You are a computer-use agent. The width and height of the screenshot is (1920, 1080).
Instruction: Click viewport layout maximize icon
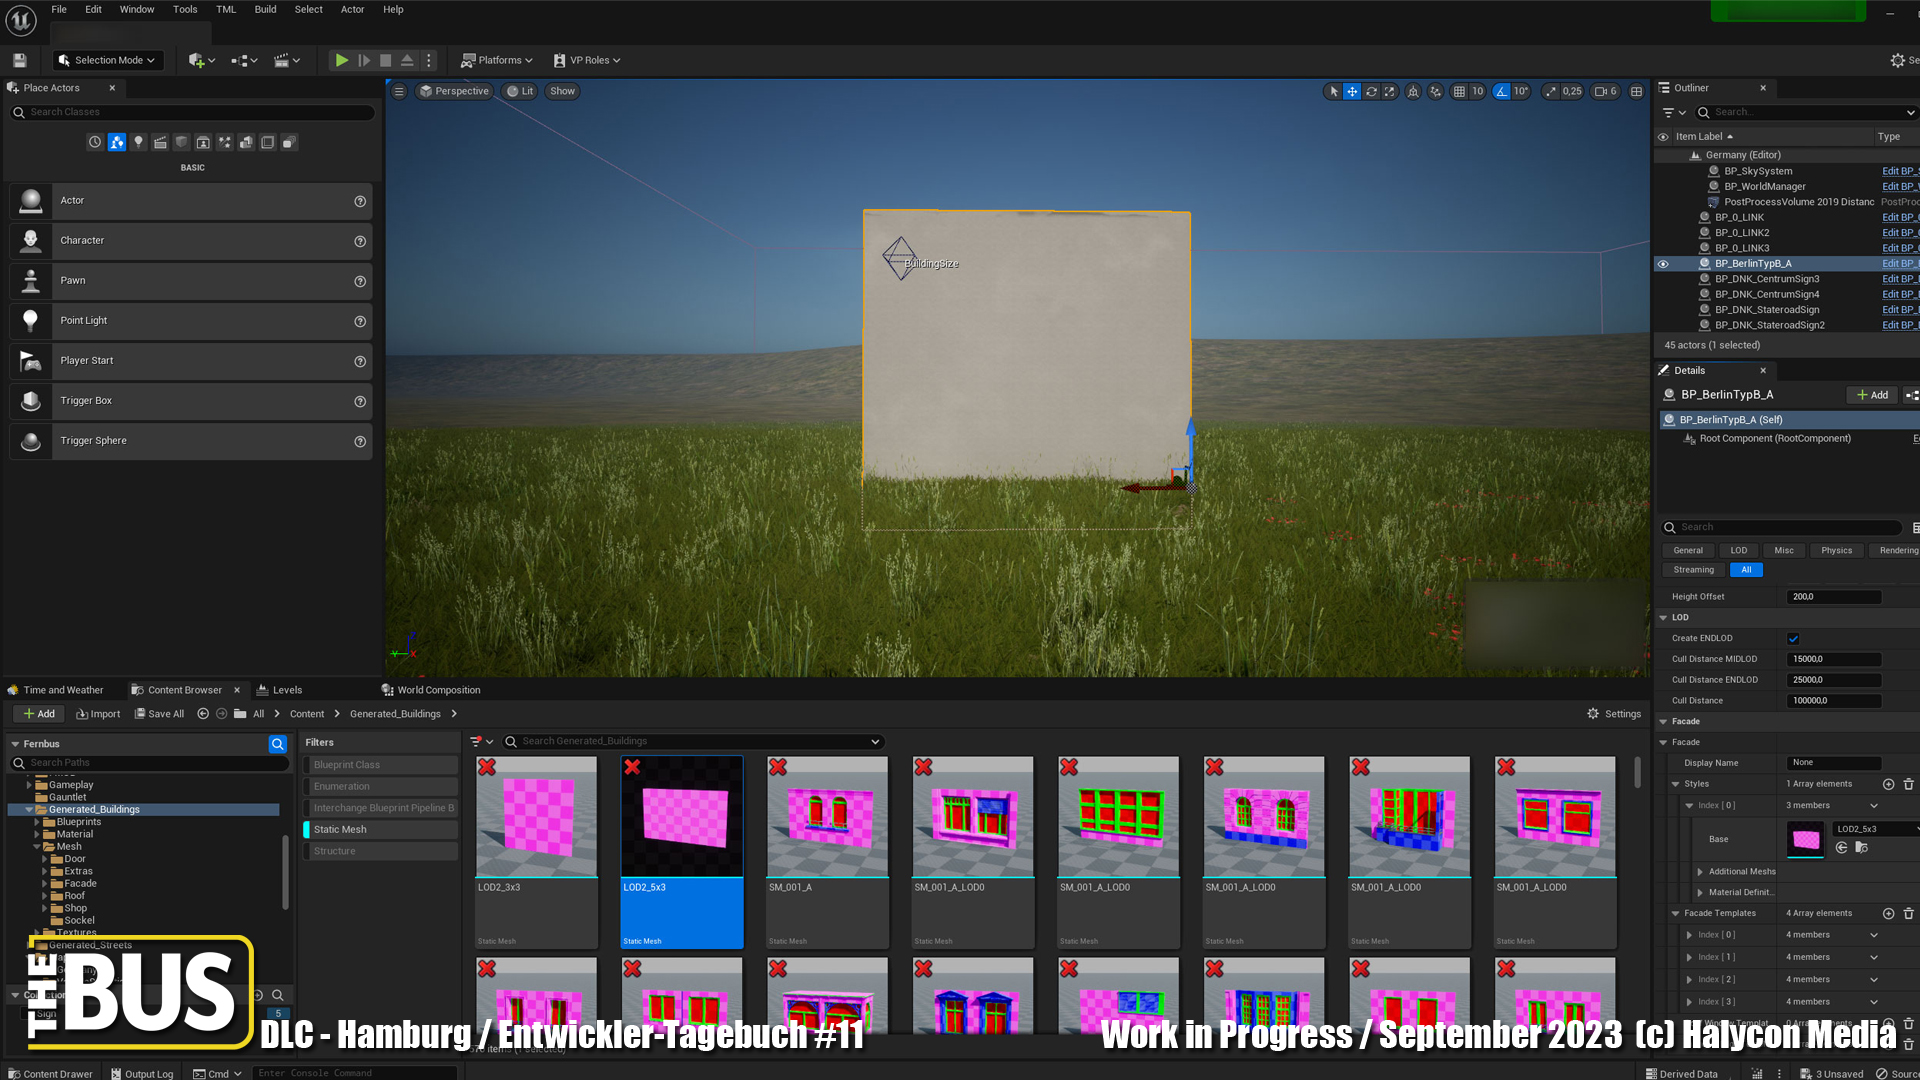(1636, 91)
